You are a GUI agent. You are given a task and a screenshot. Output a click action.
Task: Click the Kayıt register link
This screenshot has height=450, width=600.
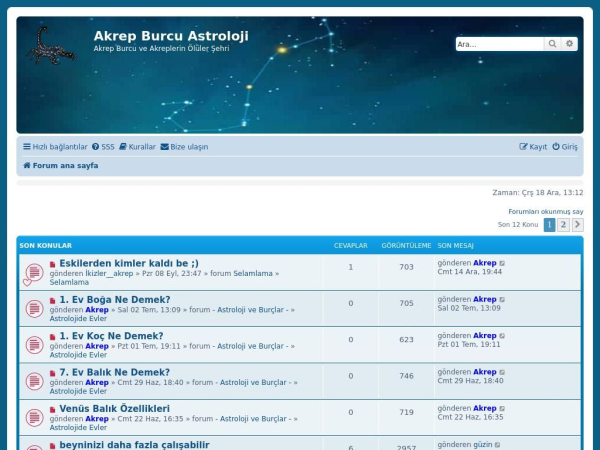point(533,147)
